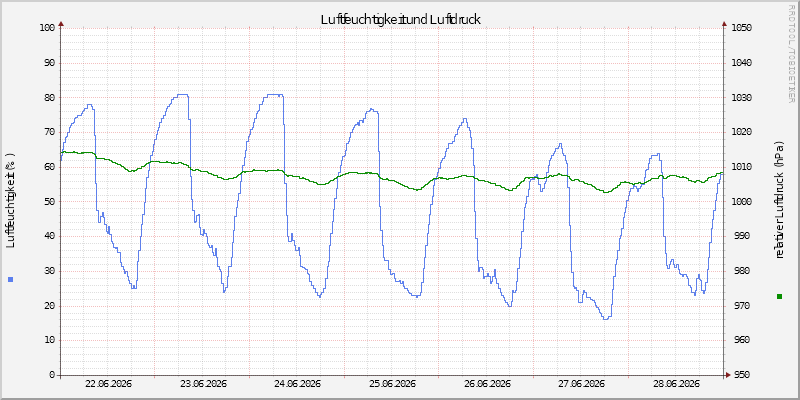This screenshot has height=400, width=800.
Task: Click the green pressure legend square
Action: tap(779, 296)
